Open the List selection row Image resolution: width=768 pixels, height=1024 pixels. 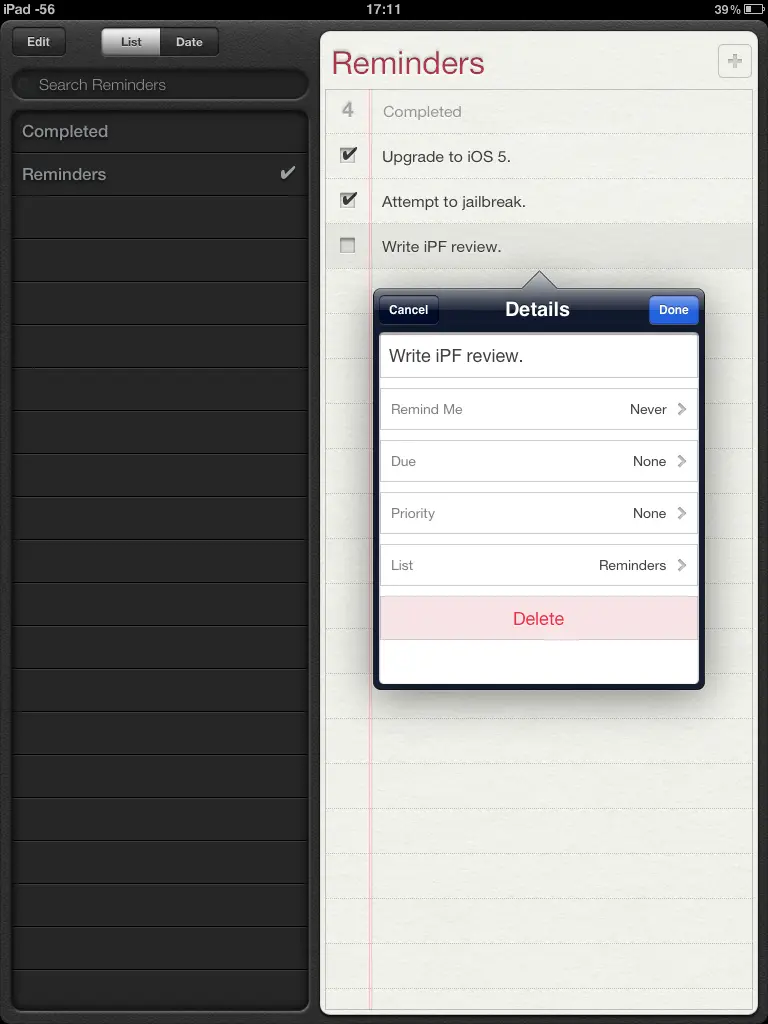(538, 565)
